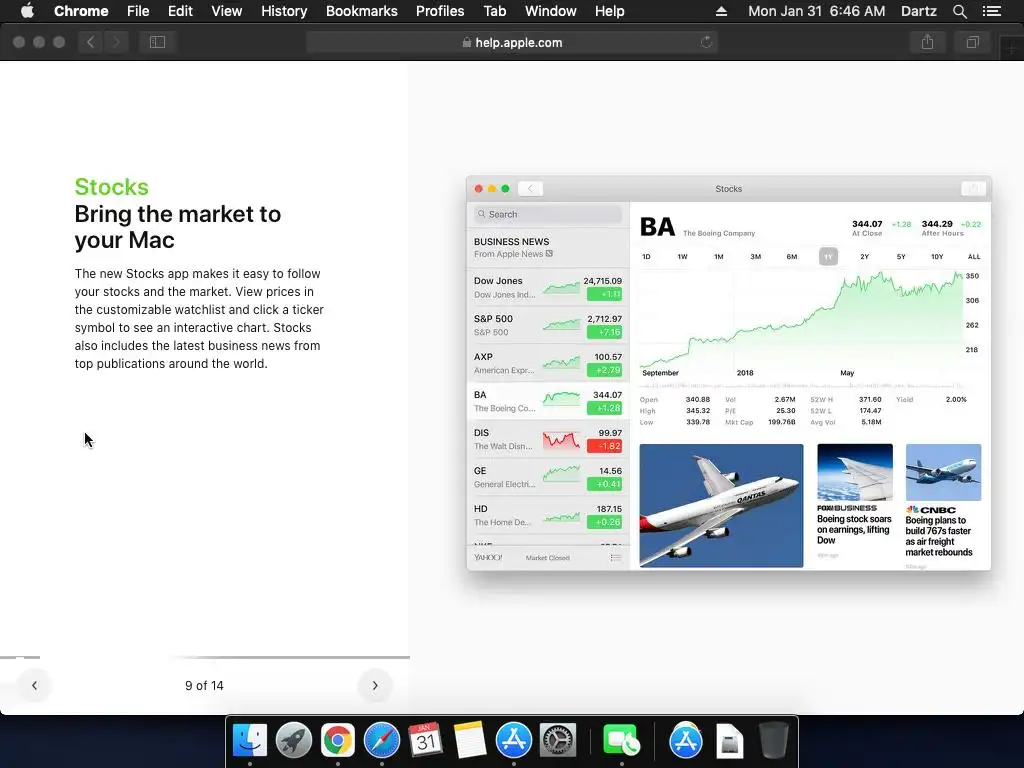
Task: Click the Dartz user name in menu bar
Action: click(918, 11)
